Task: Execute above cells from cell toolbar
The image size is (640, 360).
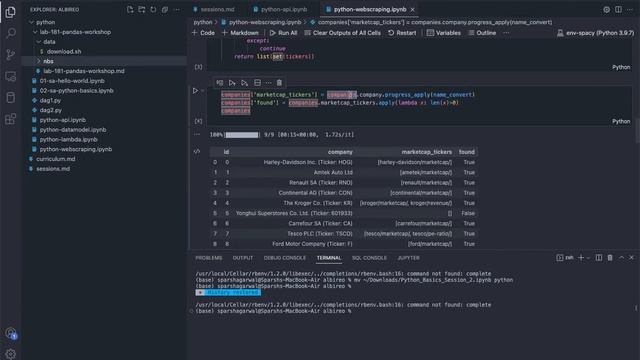Action: pyautogui.click(x=232, y=83)
